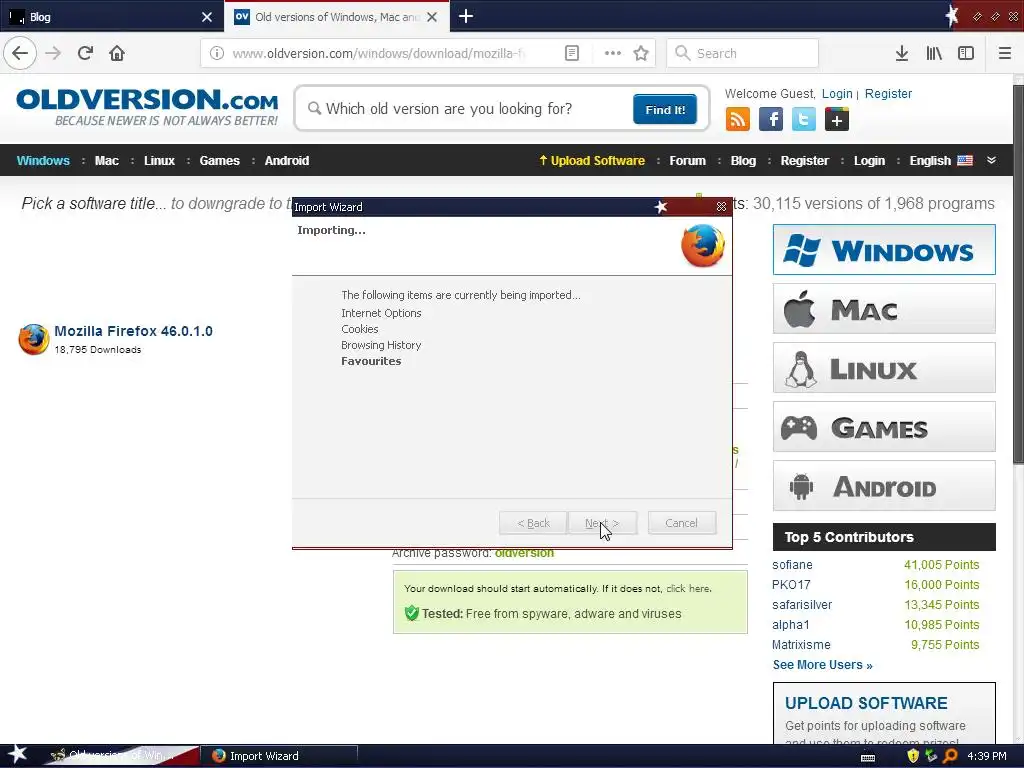This screenshot has height=768, width=1024.
Task: Open the start menu star button
Action: pyautogui.click(x=17, y=755)
